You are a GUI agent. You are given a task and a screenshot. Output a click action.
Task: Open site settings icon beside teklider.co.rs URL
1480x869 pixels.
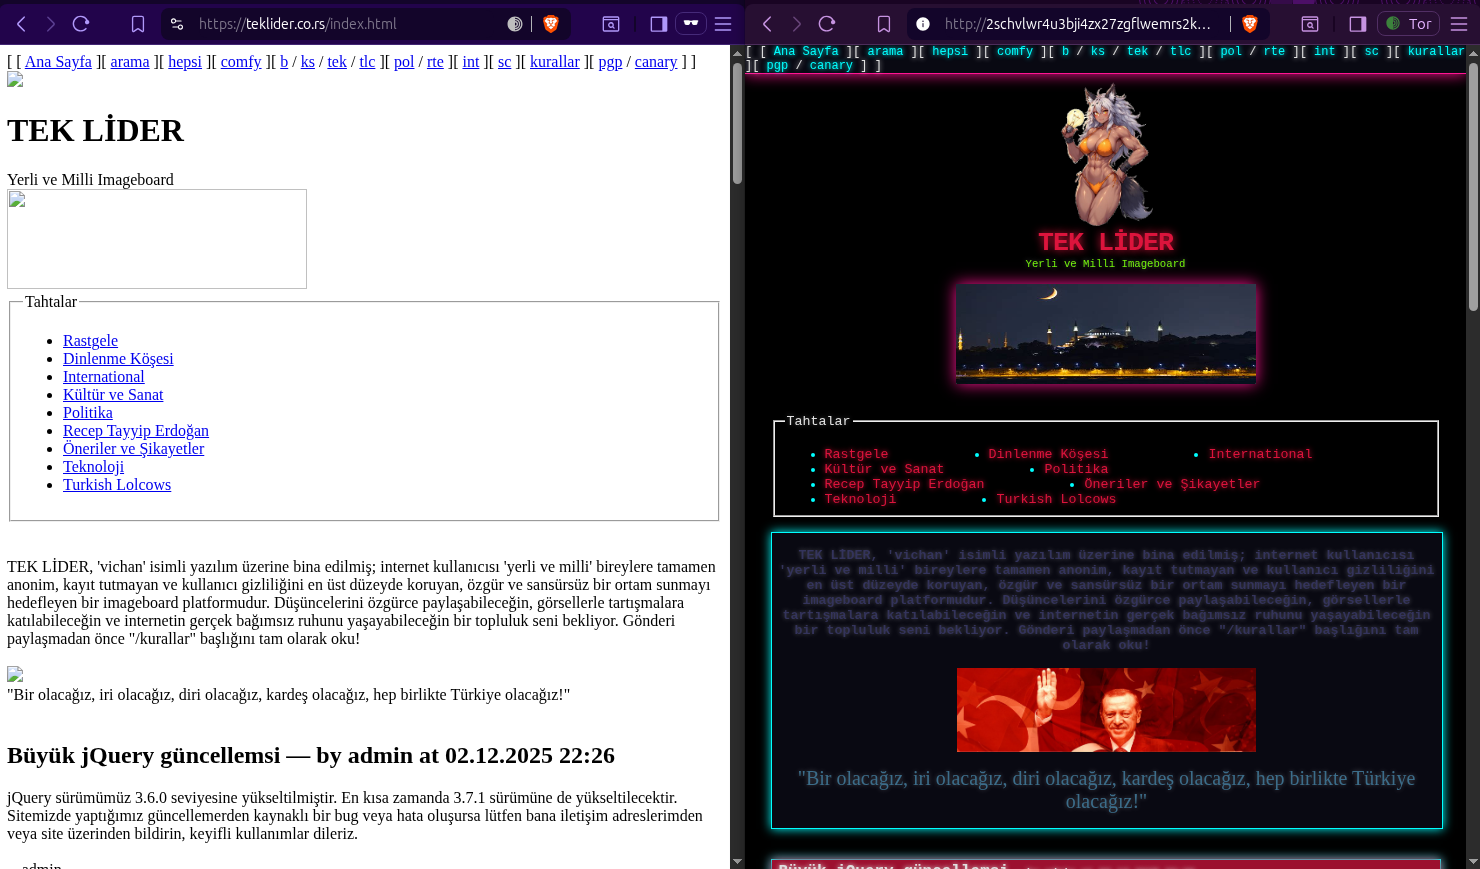[177, 24]
